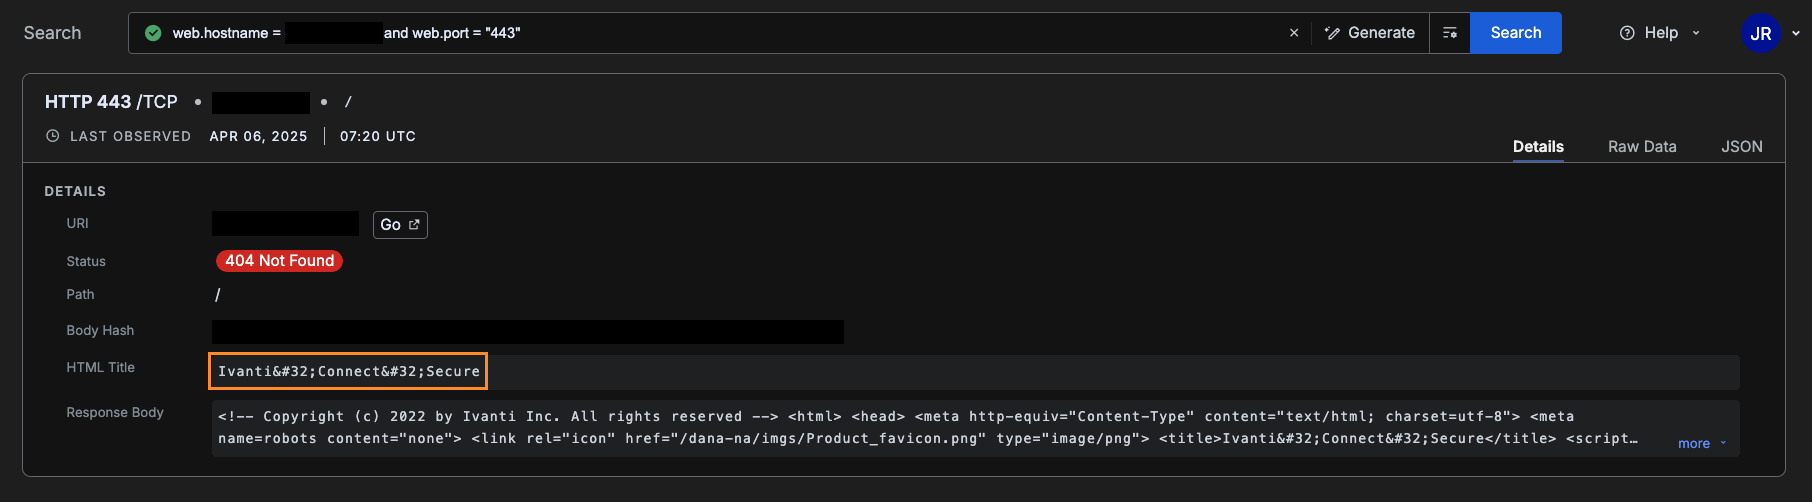Open the JSON tab
Viewport: 1812px width, 502px height.
coord(1741,146)
